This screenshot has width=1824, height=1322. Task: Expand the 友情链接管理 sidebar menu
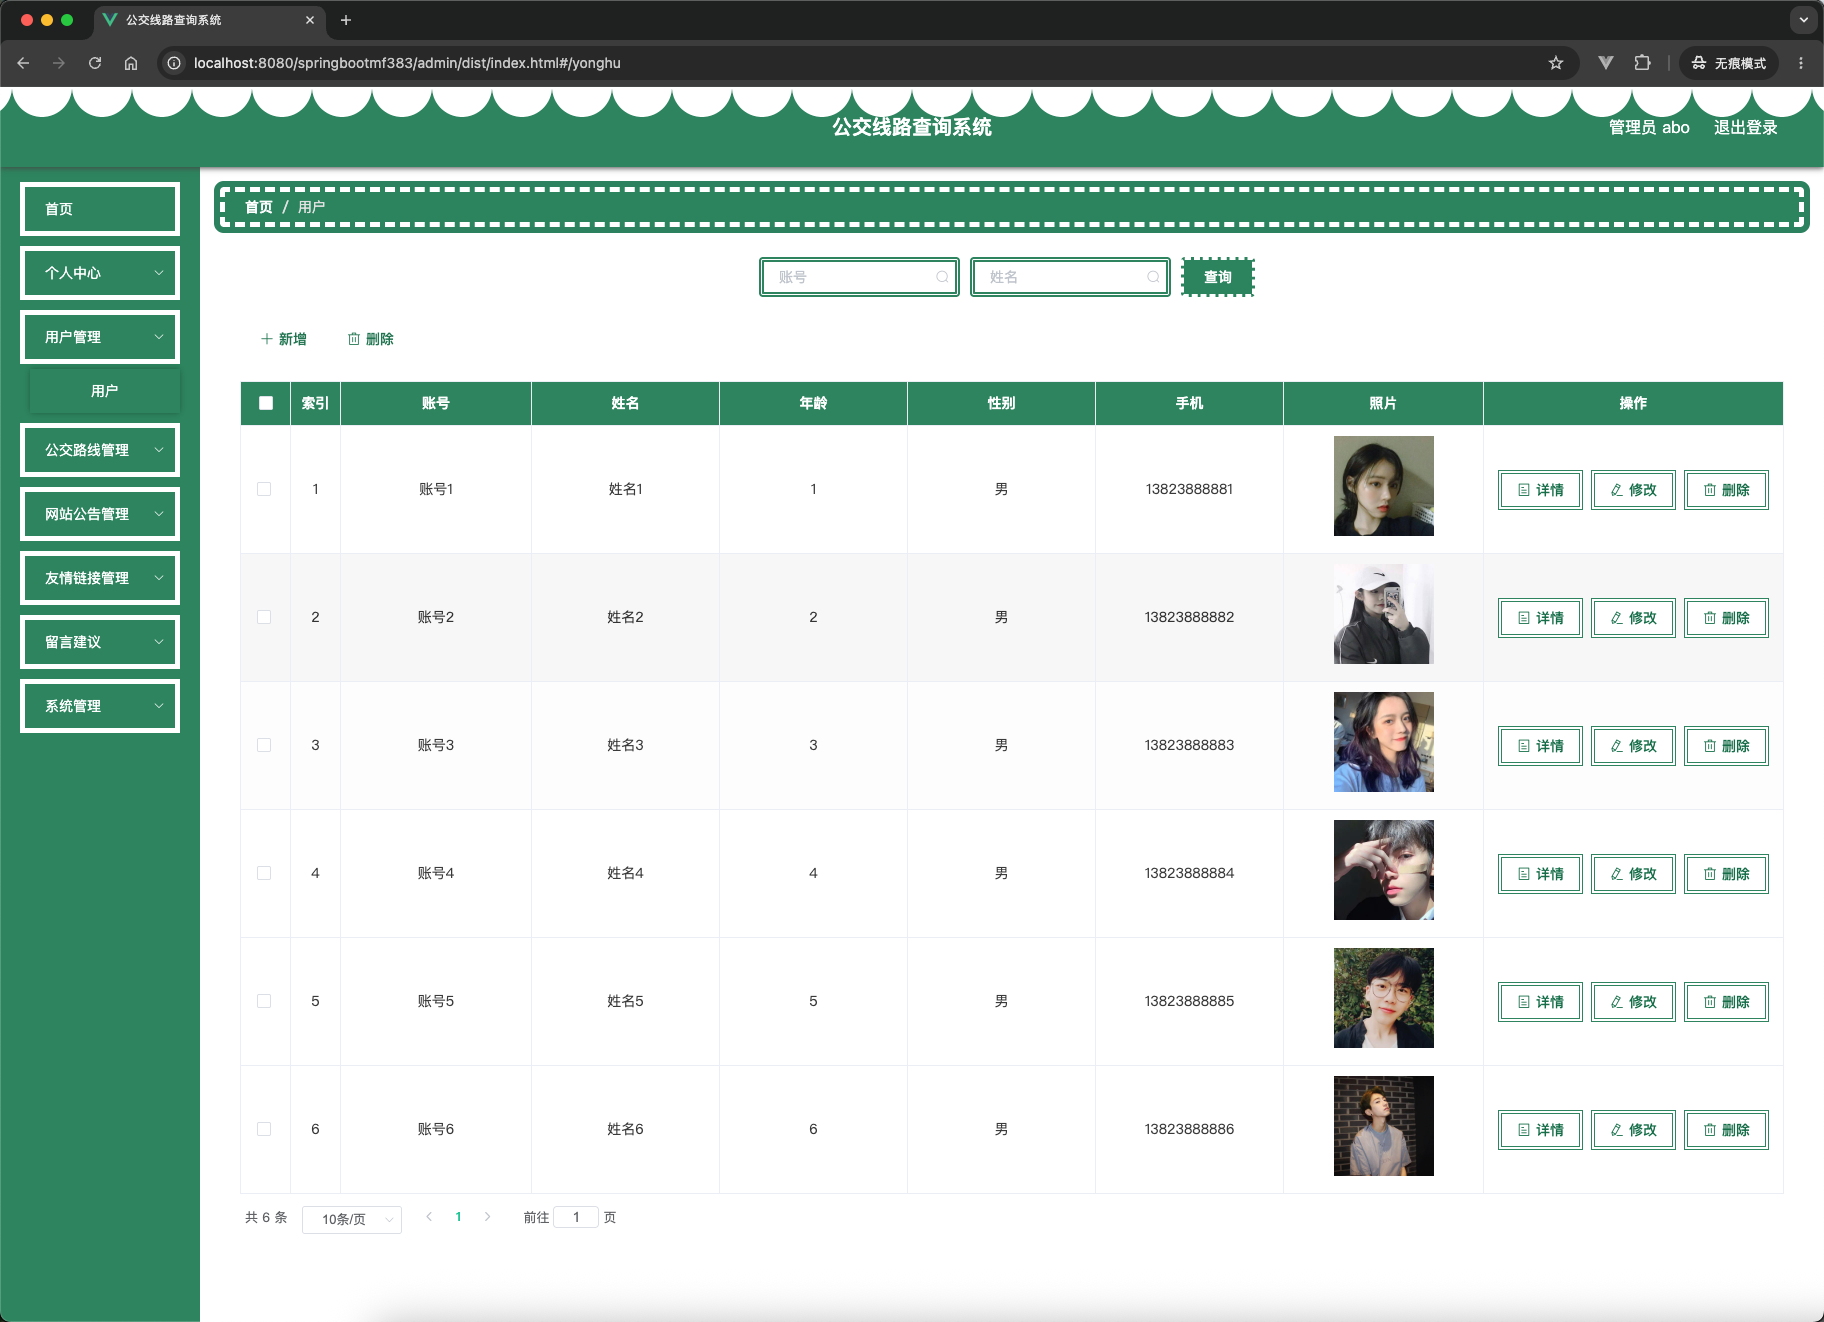coord(100,578)
